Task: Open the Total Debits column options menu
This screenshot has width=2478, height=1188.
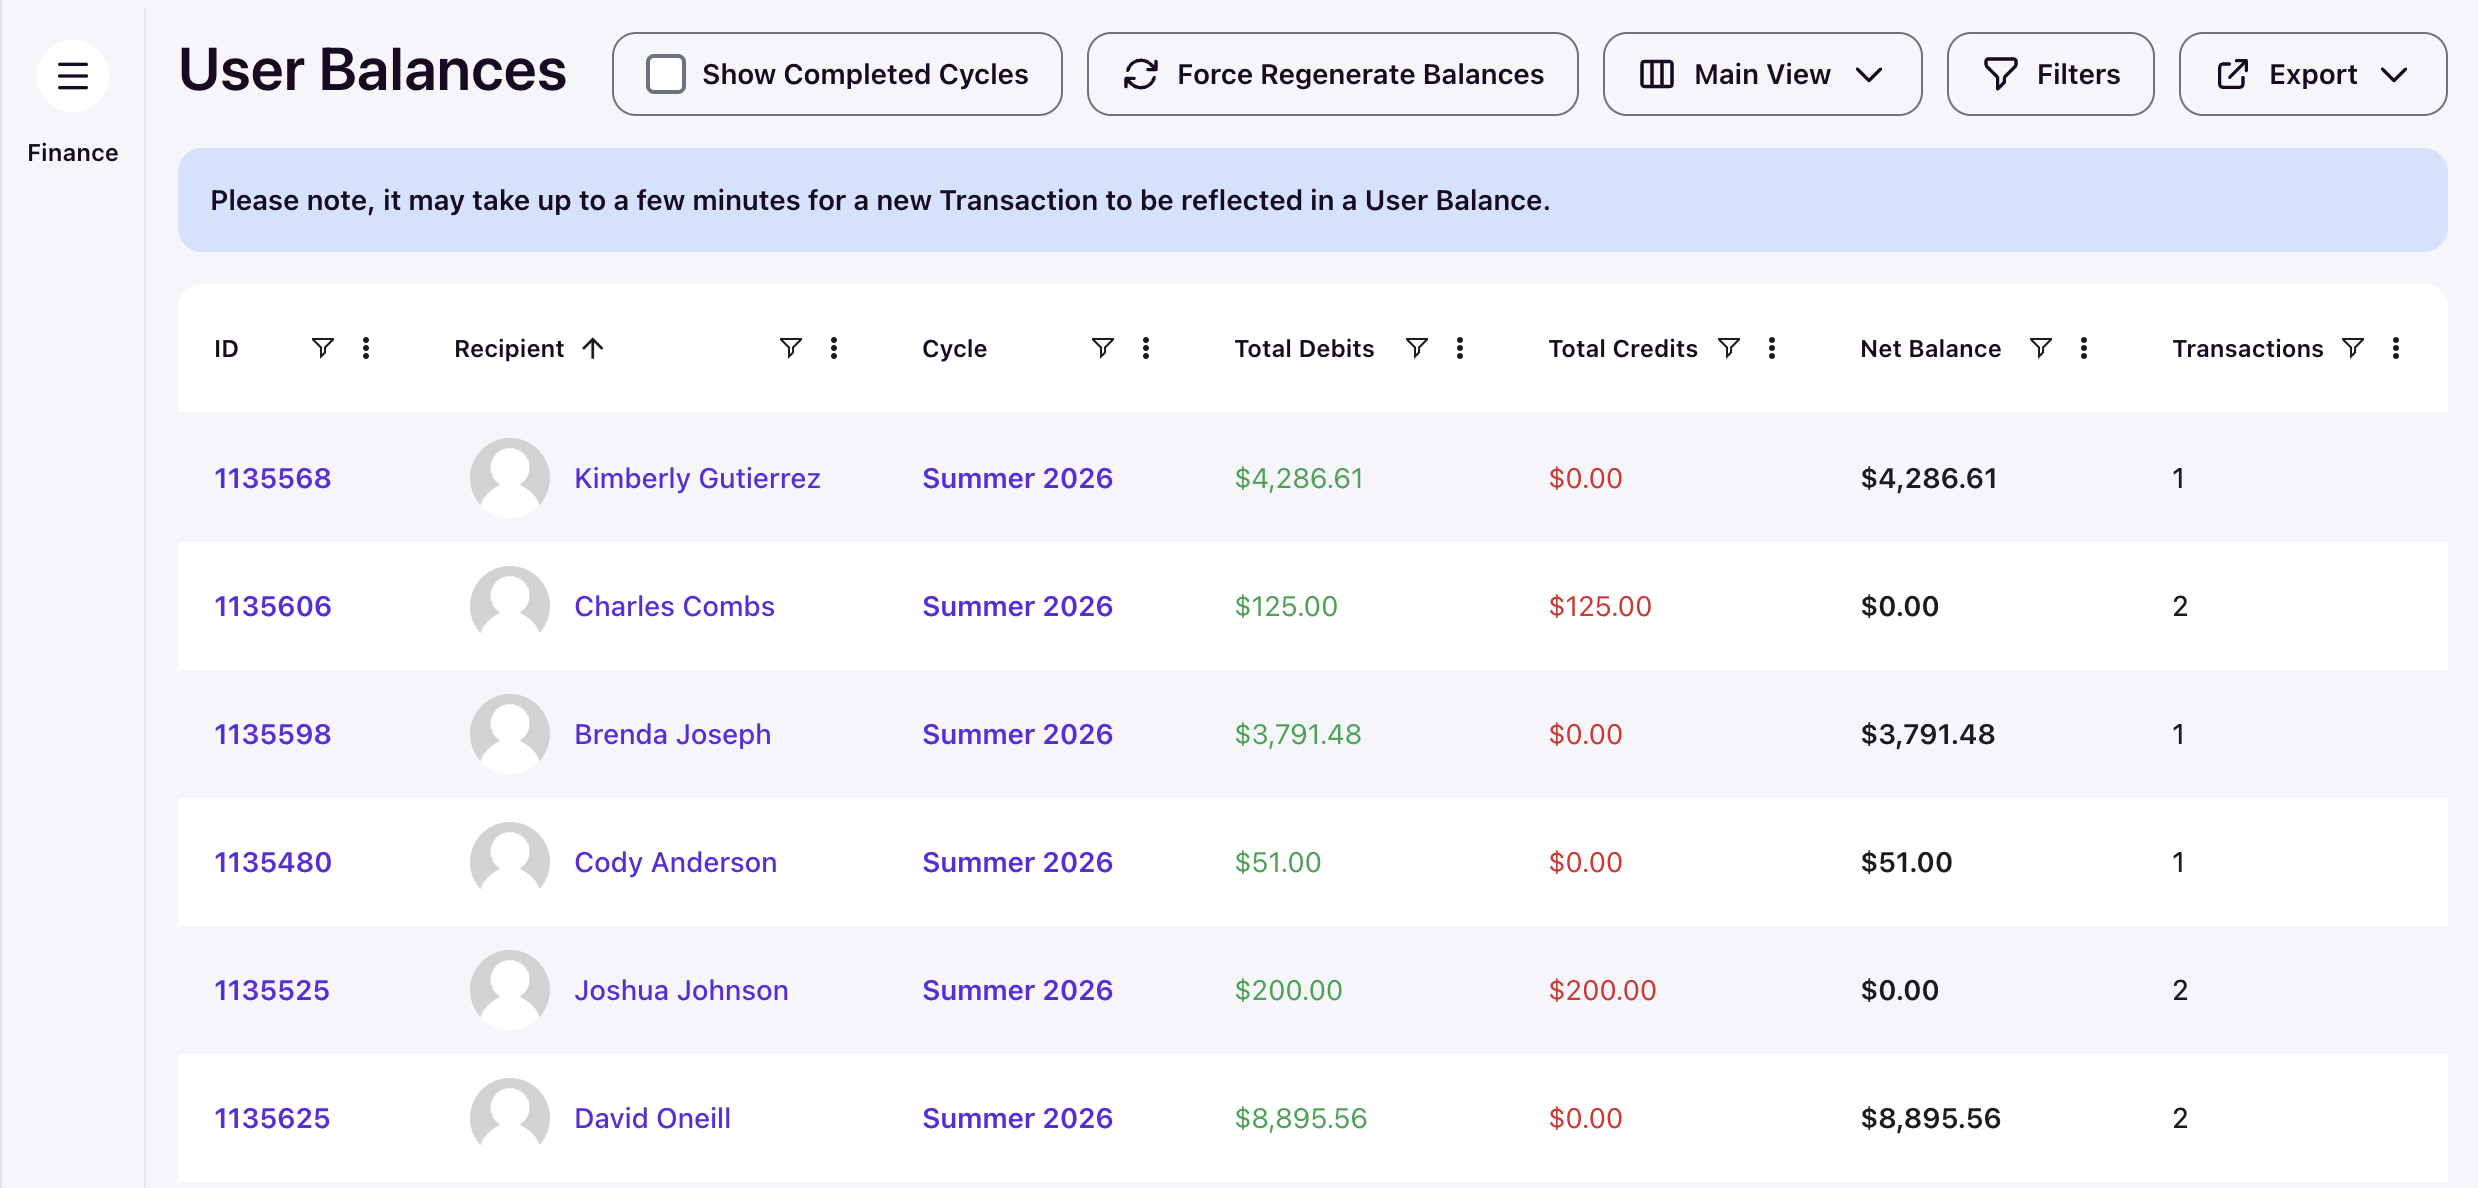Action: click(1460, 348)
